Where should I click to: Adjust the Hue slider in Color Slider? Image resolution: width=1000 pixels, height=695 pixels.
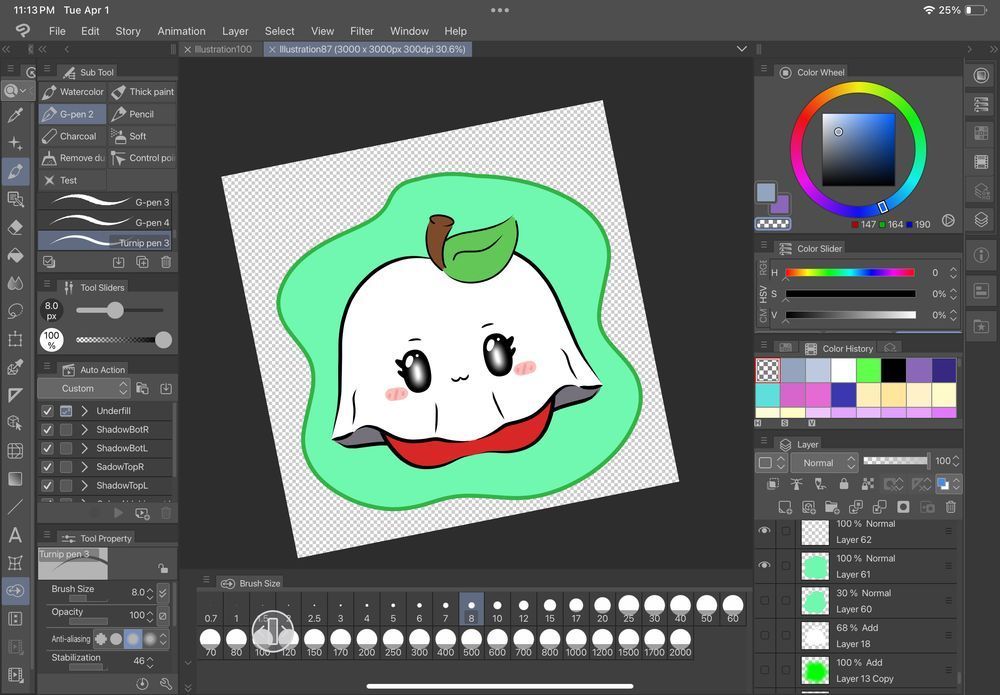[850, 273]
